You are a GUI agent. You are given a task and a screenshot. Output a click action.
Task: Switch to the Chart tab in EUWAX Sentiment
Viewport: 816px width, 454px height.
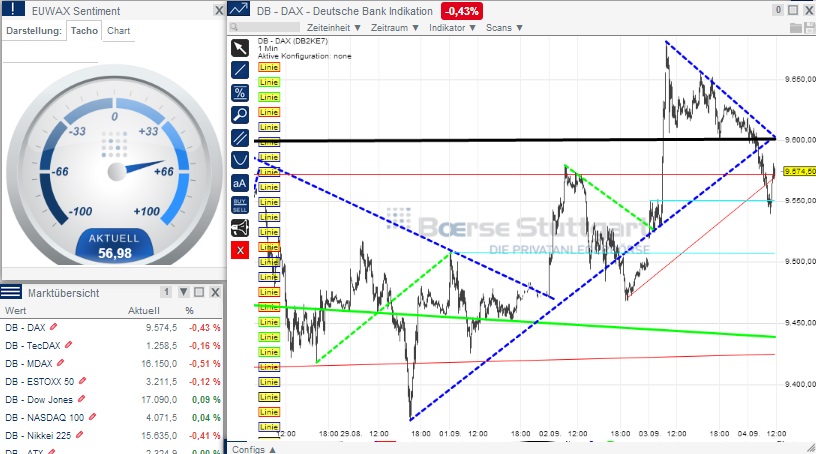(x=119, y=31)
